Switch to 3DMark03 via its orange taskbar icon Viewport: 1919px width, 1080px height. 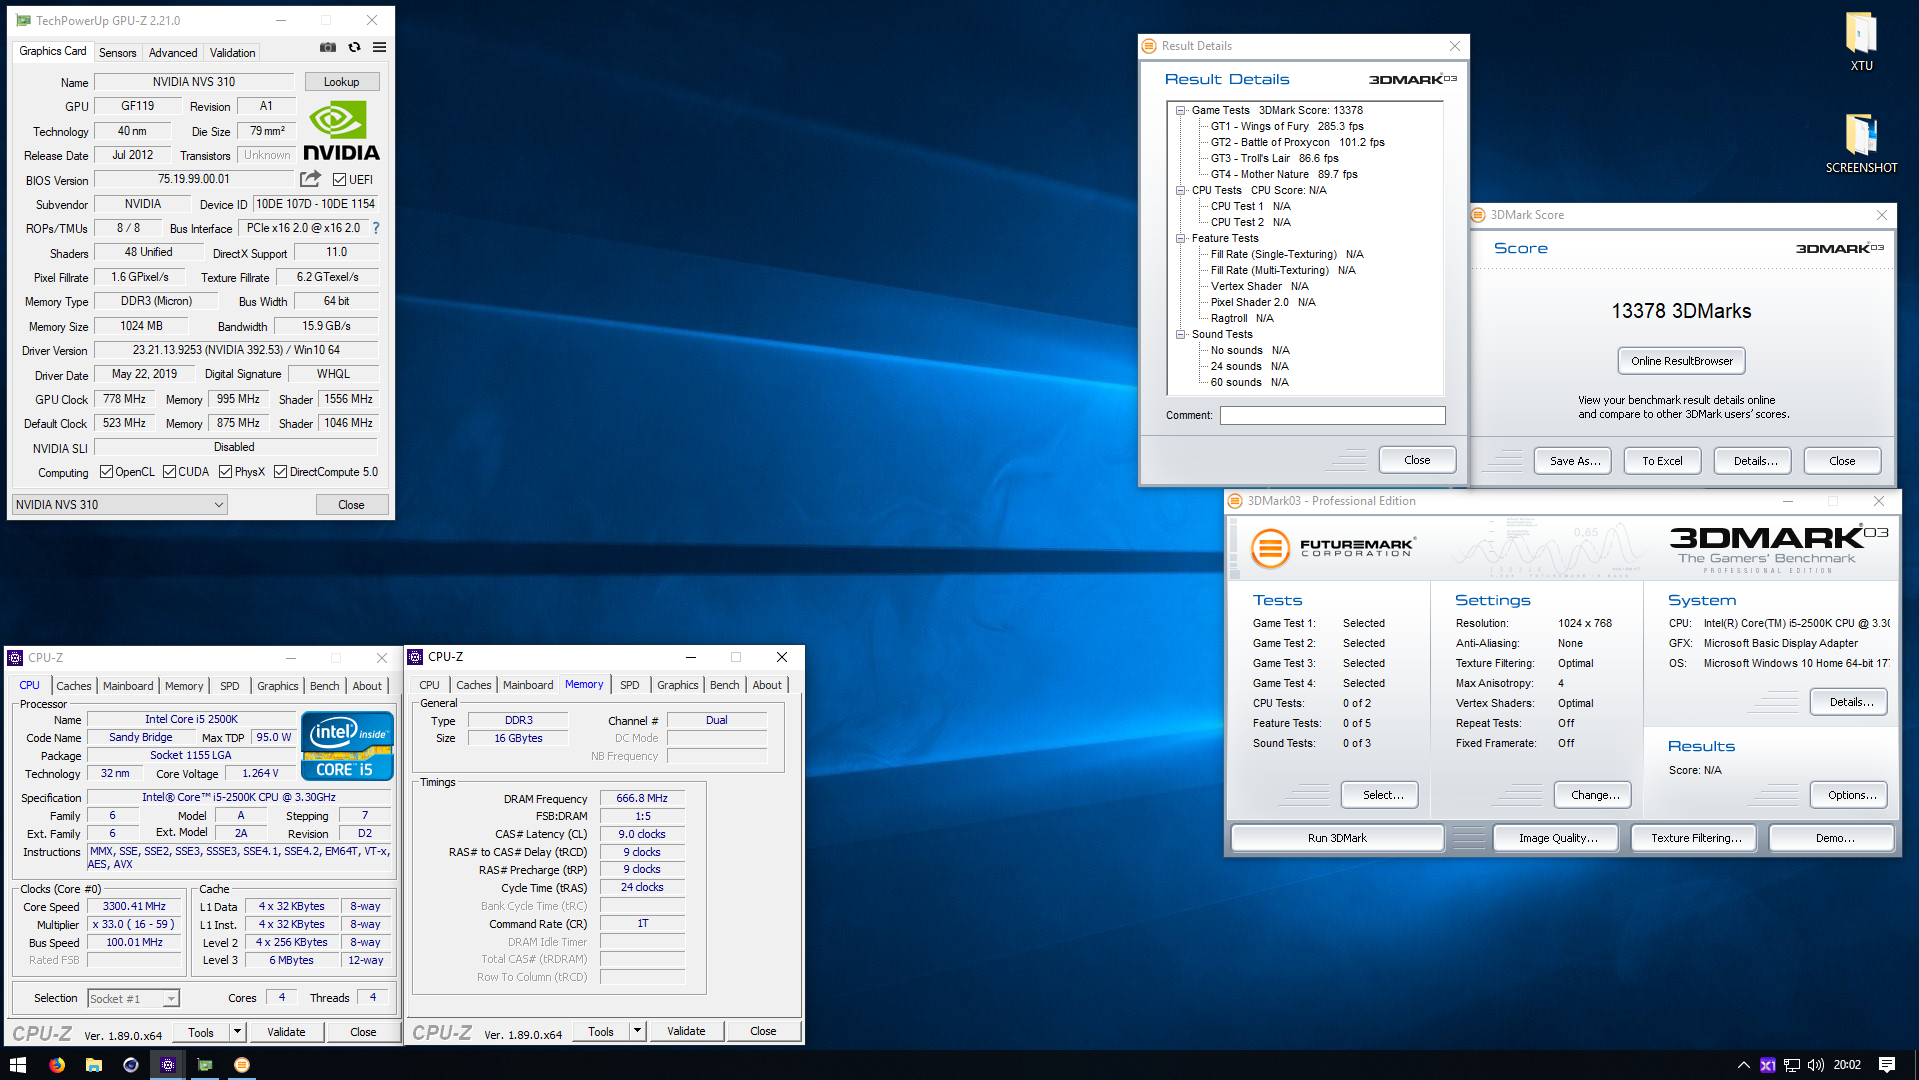[241, 1065]
